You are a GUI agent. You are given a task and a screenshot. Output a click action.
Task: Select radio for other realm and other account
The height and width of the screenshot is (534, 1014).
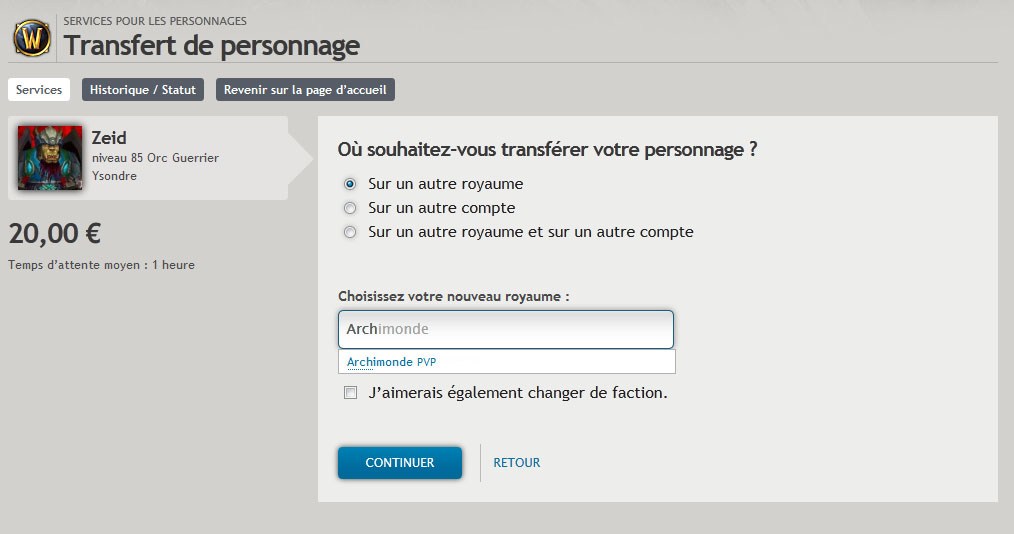coord(350,232)
